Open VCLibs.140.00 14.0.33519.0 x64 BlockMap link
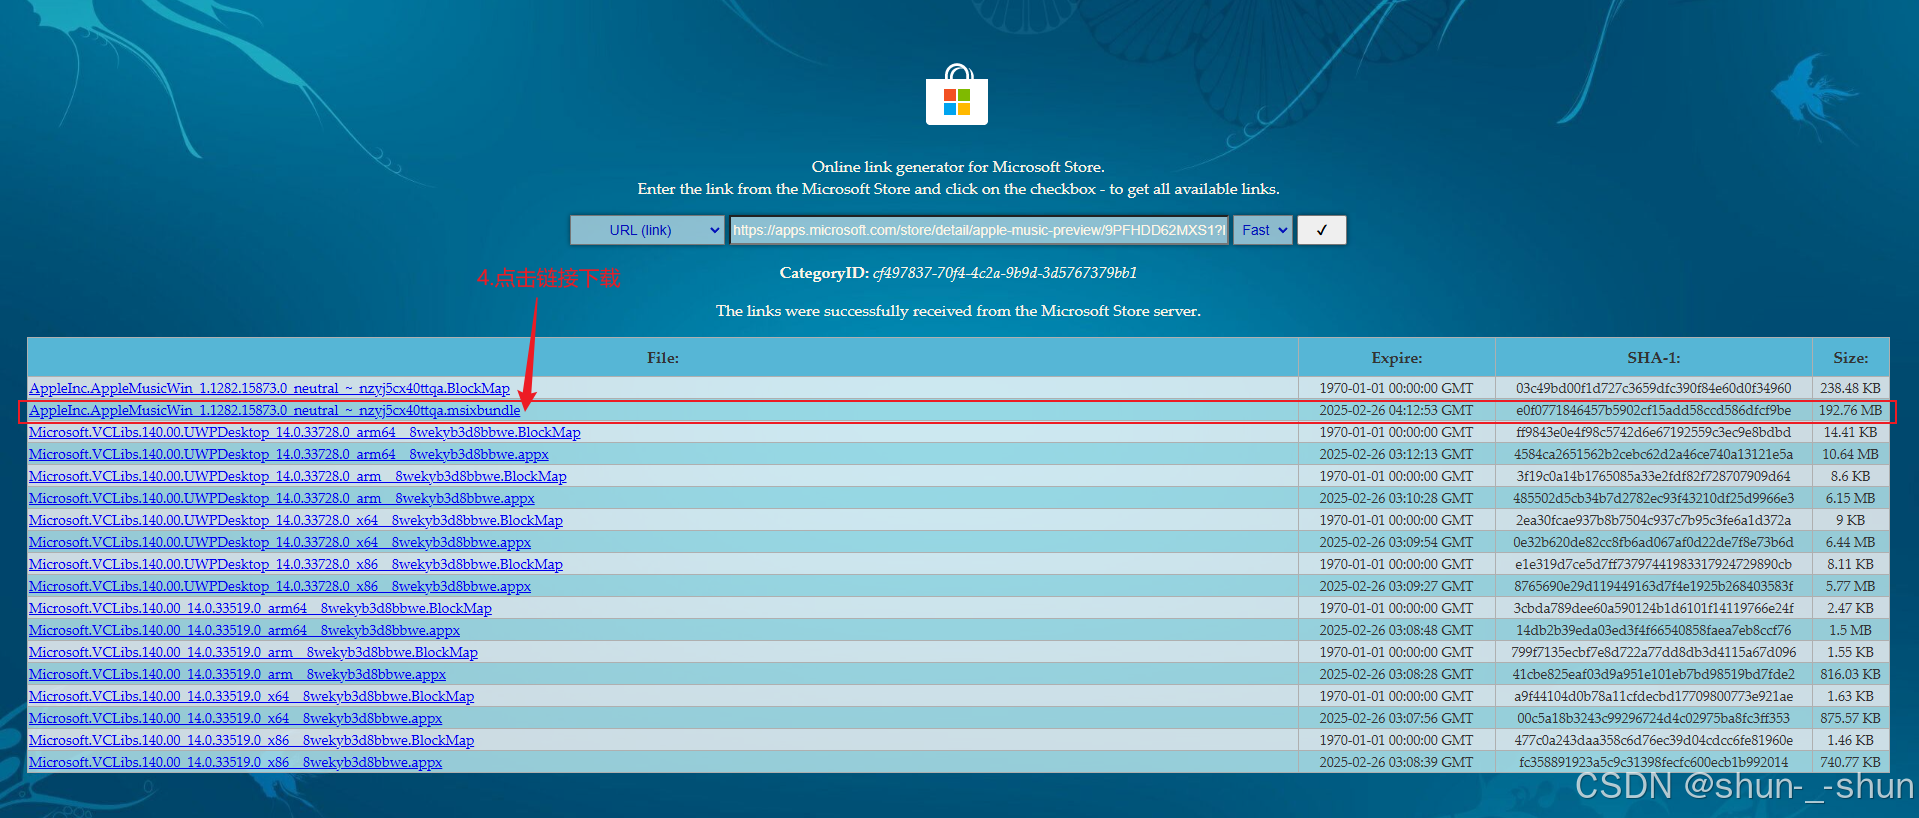1919x818 pixels. (x=251, y=696)
